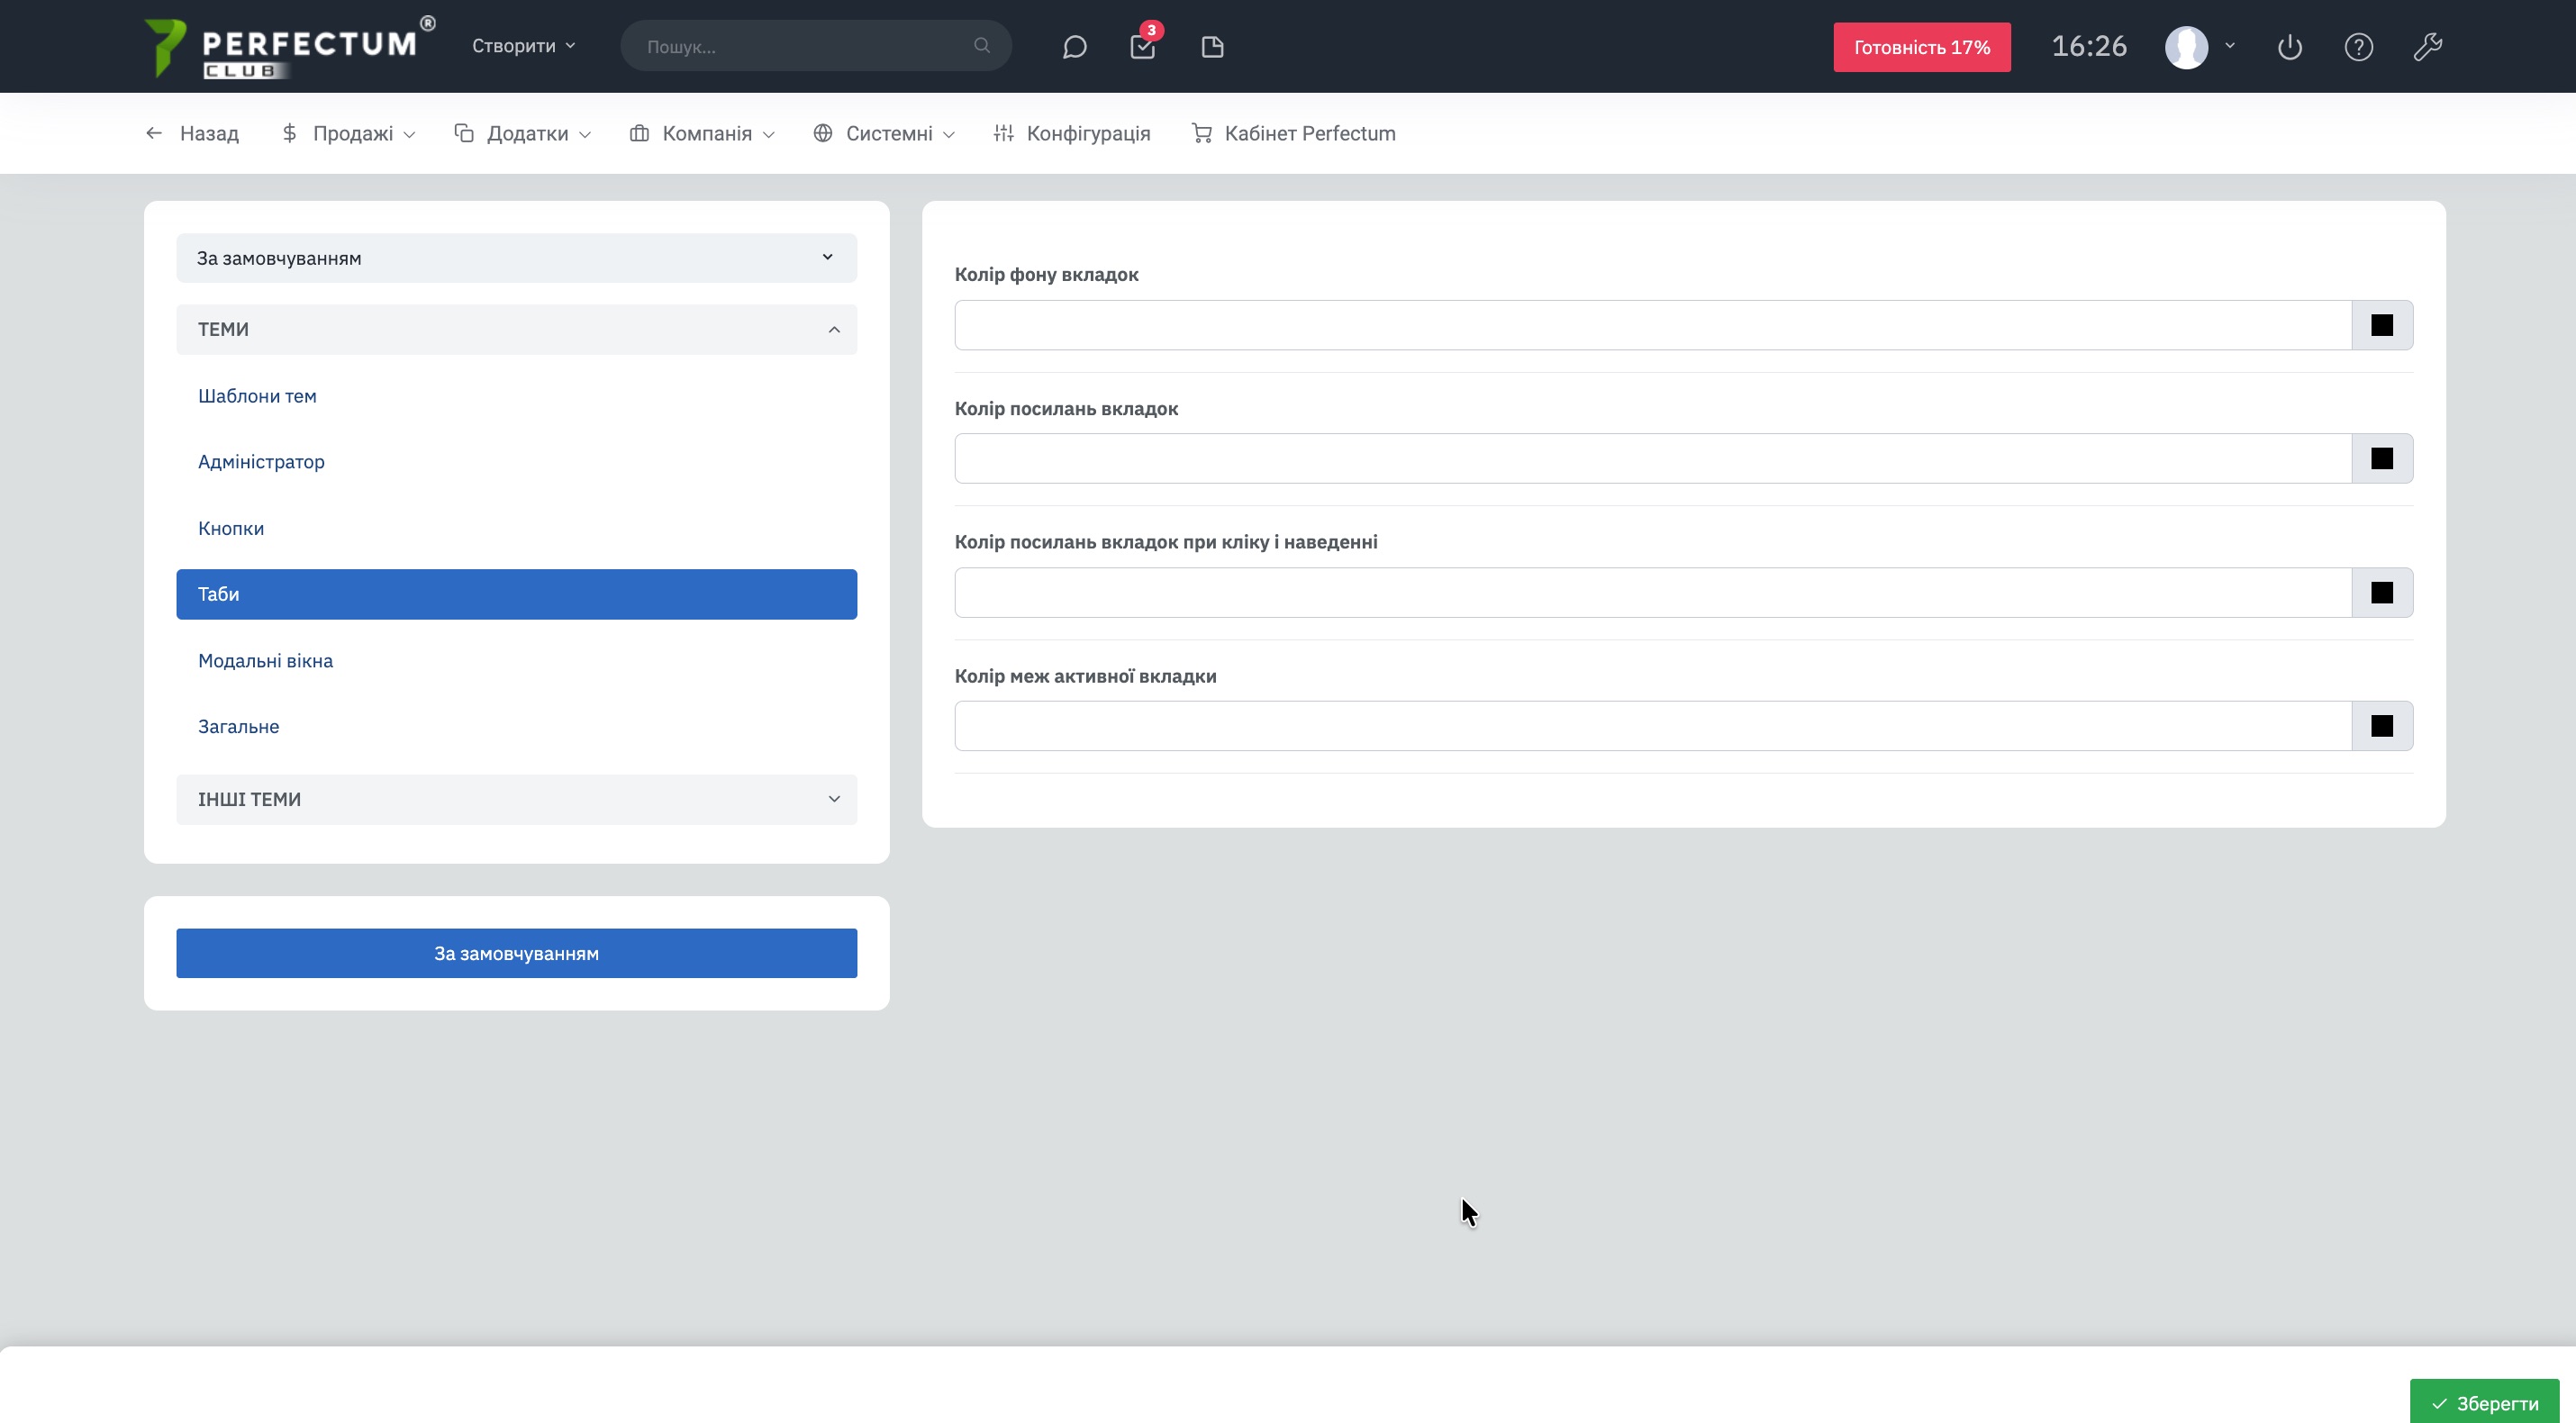Open the За замовчуванням theme select
The height and width of the screenshot is (1423, 2576).
pos(516,258)
